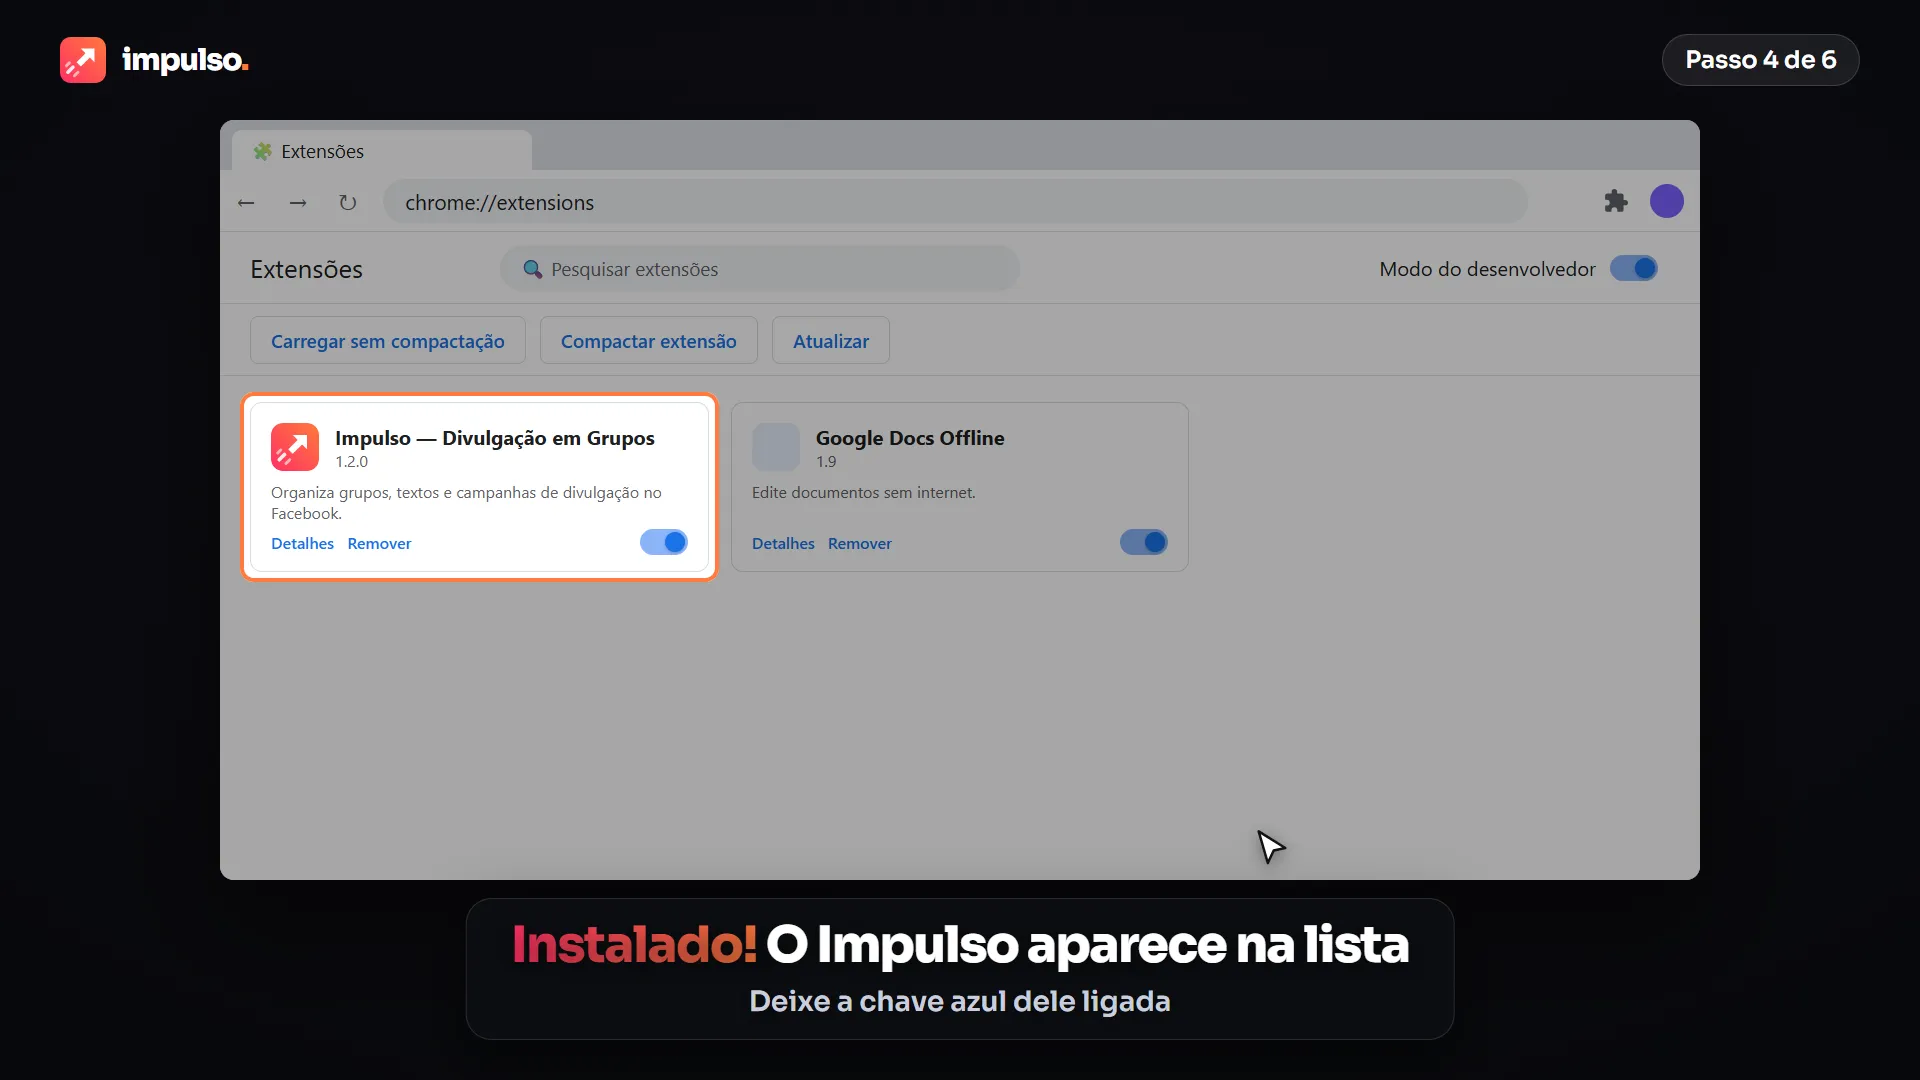Toggle the Impulso extension switch
This screenshot has width=1920, height=1080.
tap(664, 542)
